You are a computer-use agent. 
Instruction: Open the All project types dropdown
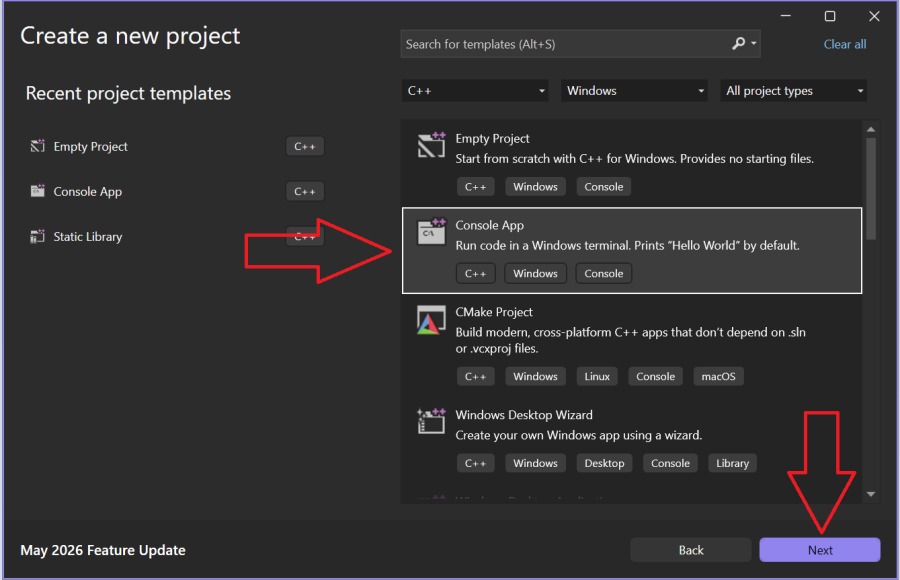coord(793,91)
